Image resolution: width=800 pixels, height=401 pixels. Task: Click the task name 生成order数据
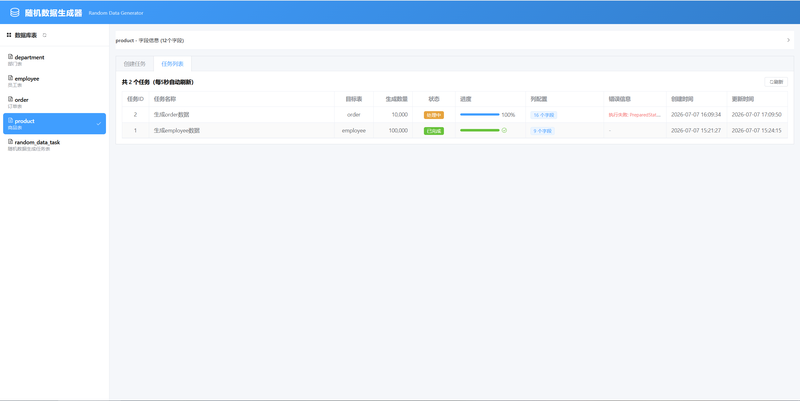pyautogui.click(x=171, y=115)
